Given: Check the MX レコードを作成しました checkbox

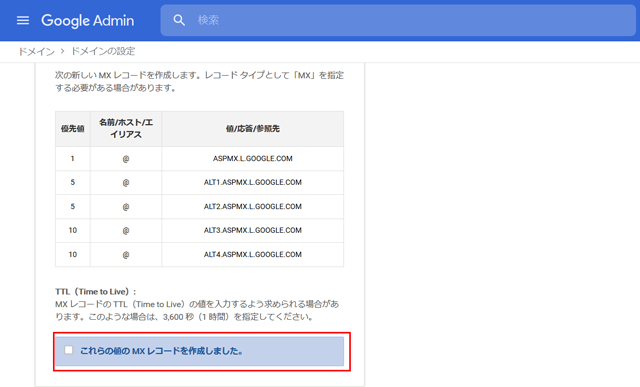Looking at the screenshot, I should [x=69, y=350].
